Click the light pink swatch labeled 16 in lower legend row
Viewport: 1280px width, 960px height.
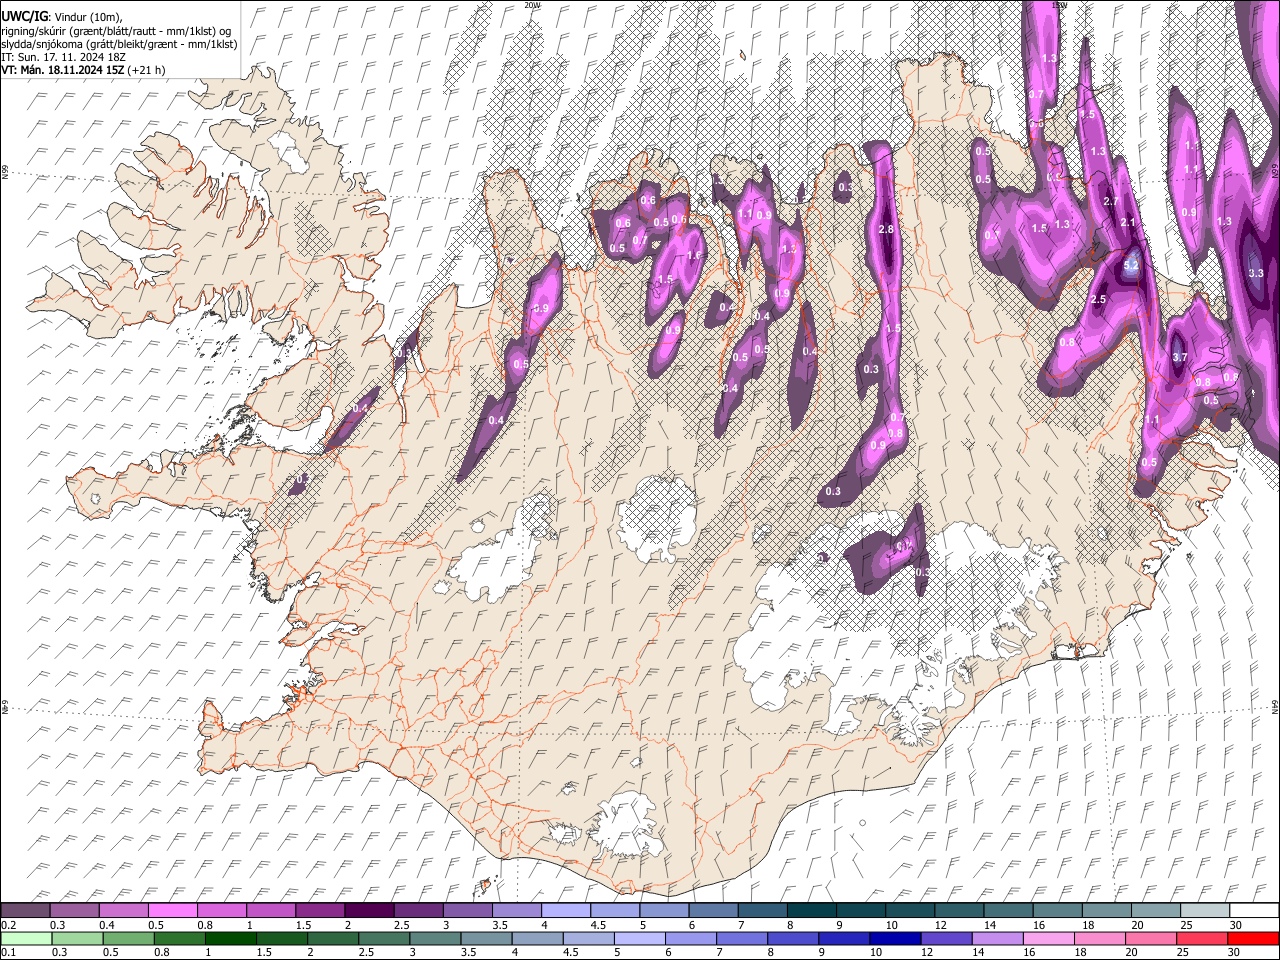[1049, 939]
